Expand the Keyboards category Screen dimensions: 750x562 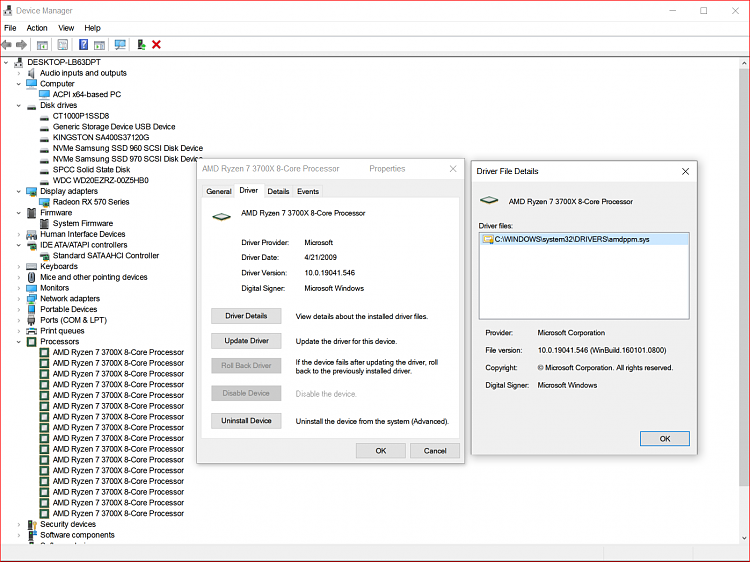point(19,267)
